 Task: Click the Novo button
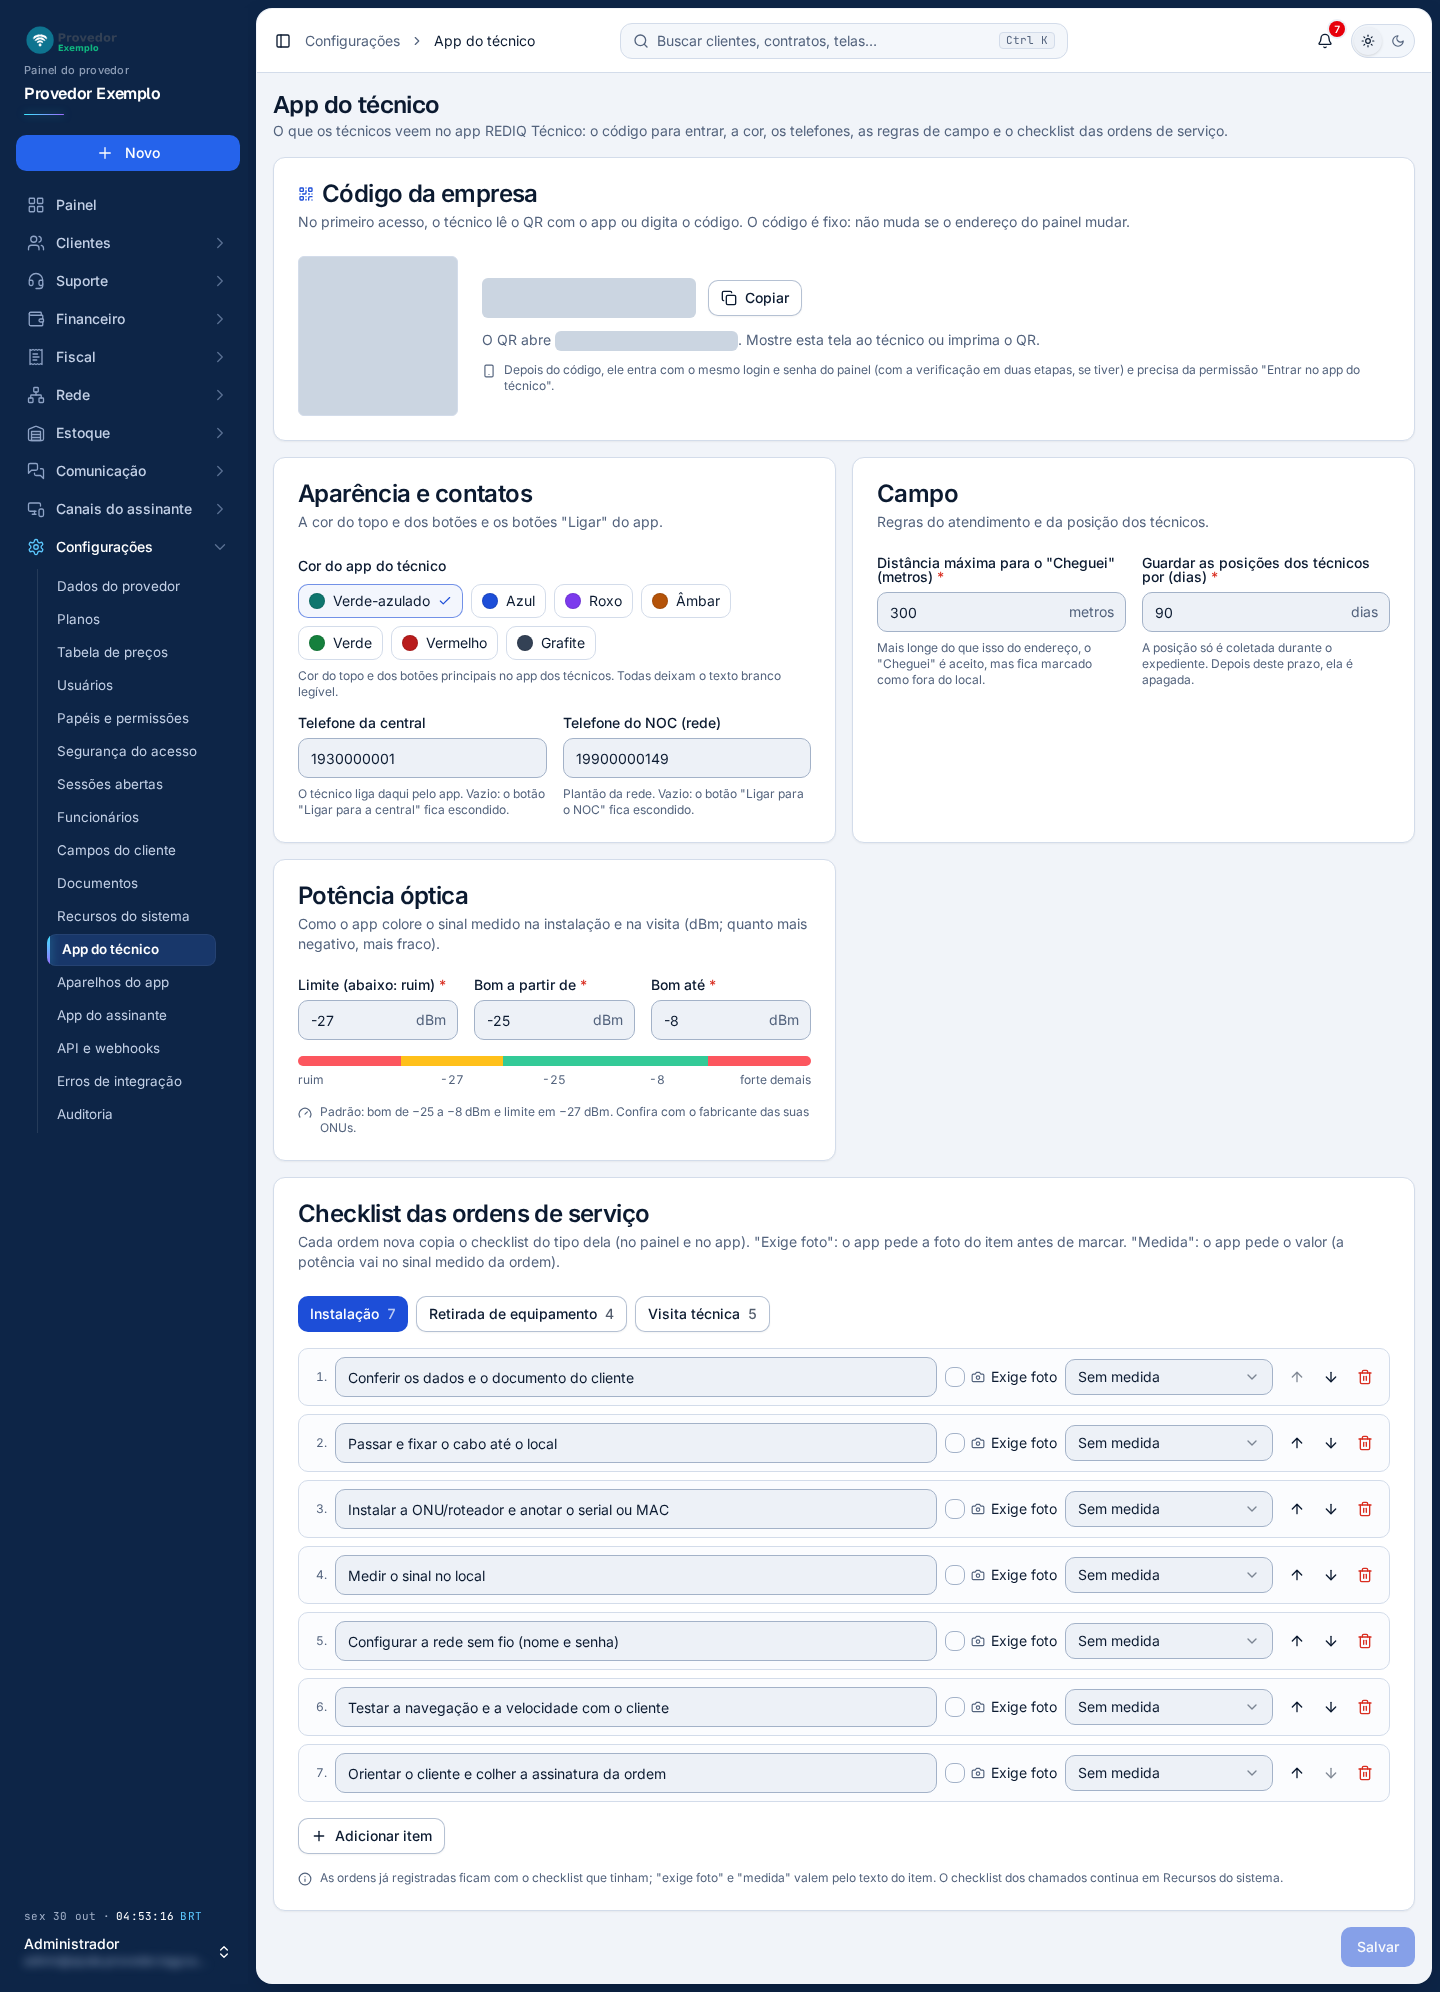tap(128, 153)
